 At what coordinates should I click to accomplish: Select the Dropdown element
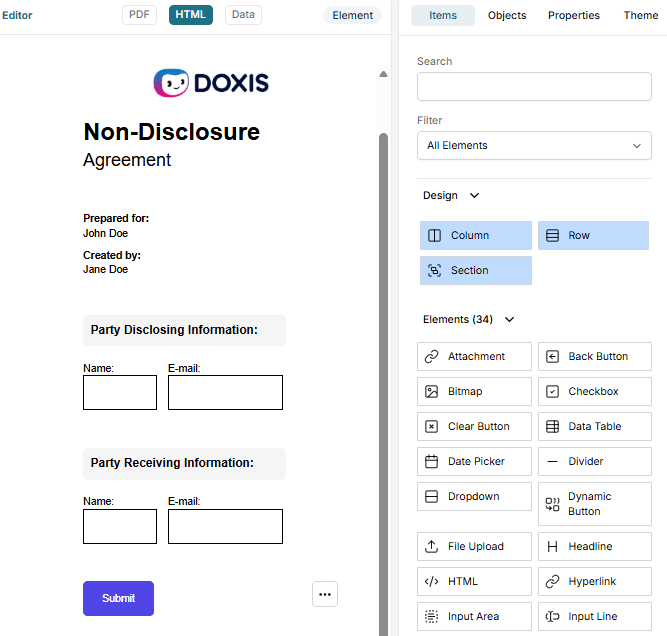474,496
